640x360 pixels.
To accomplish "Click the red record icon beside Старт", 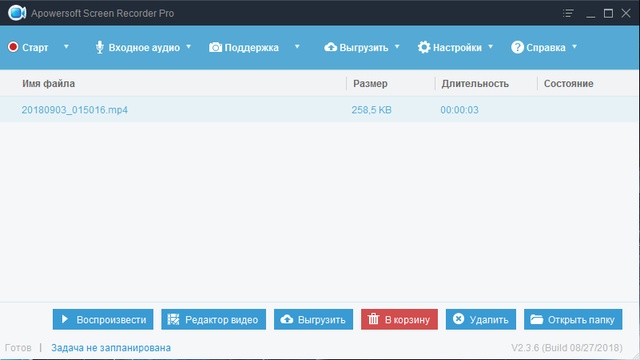I will click(13, 47).
